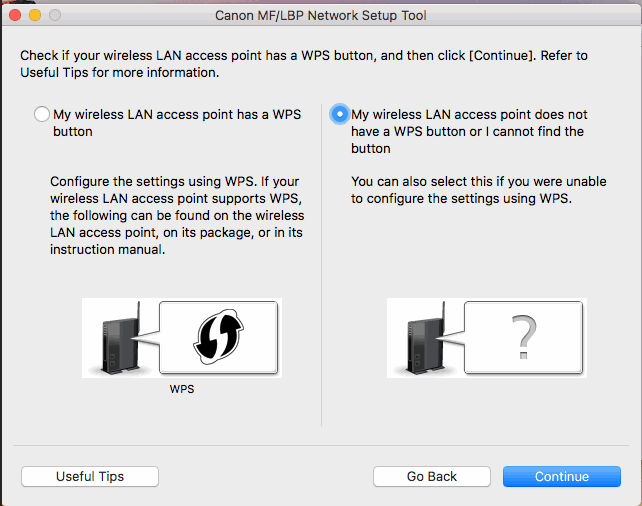The width and height of the screenshot is (642, 506).
Task: Select "does not have a WPS button" radio option
Action: click(x=339, y=115)
